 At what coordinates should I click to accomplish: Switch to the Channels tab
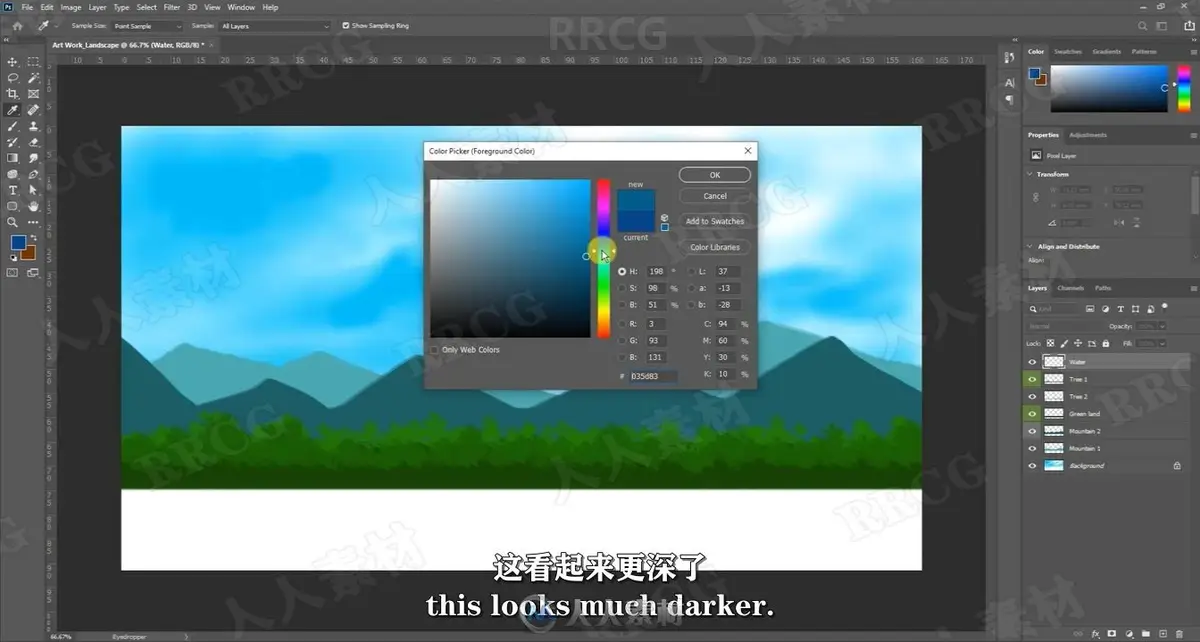(1070, 288)
